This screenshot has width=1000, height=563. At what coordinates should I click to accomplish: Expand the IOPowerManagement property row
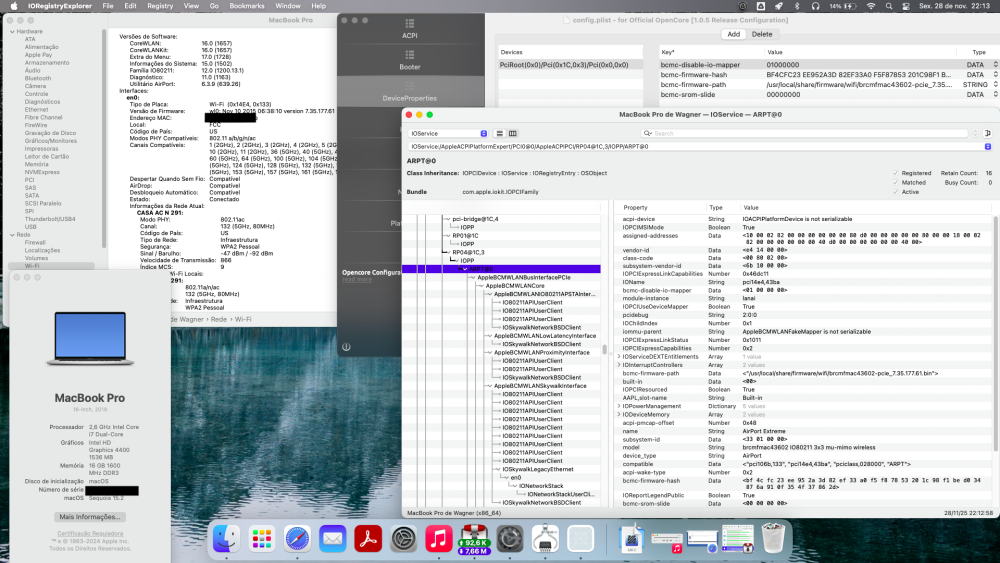(619, 406)
